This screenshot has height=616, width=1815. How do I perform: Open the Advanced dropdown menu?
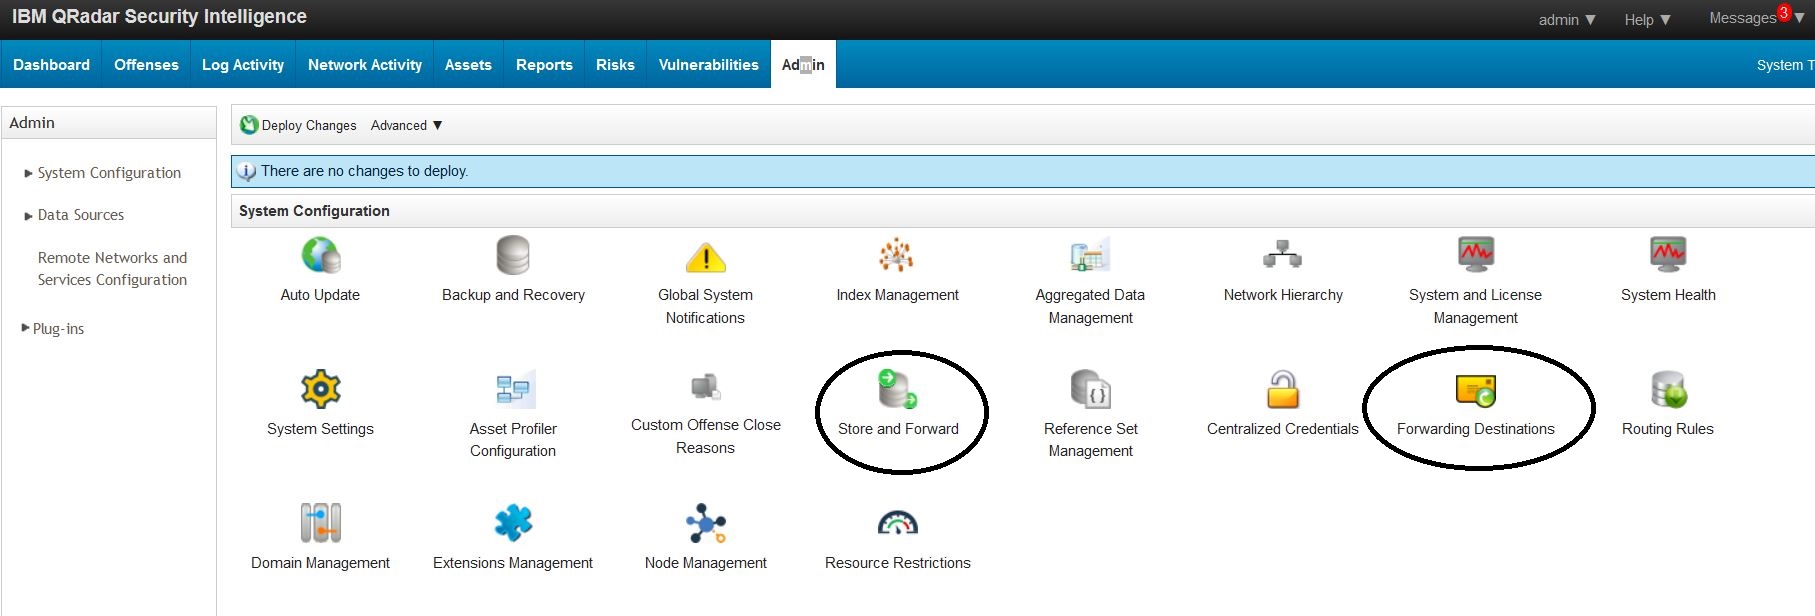point(406,125)
